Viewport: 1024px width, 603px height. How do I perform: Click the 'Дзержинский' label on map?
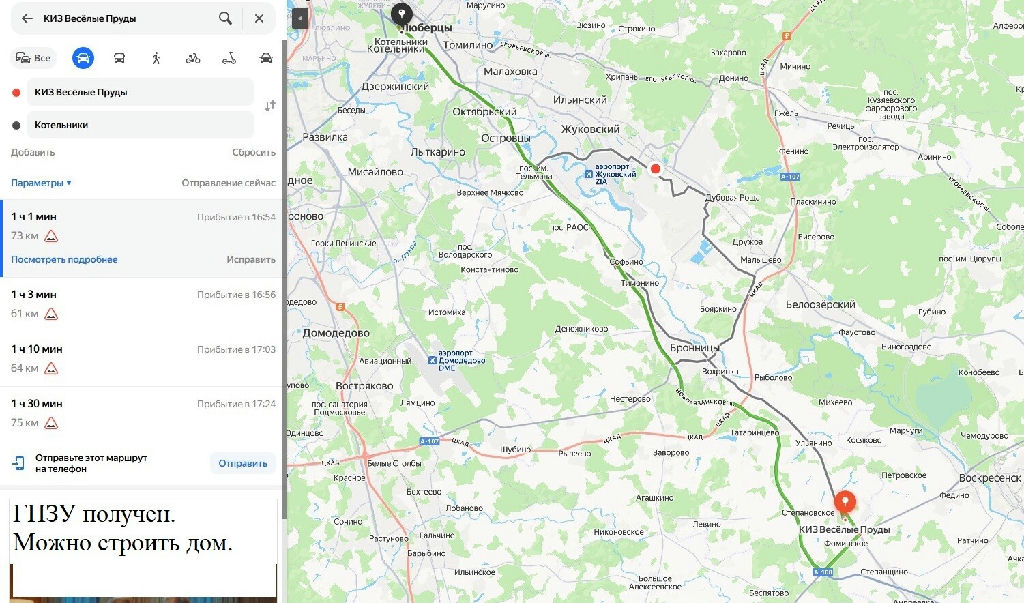tap(394, 86)
